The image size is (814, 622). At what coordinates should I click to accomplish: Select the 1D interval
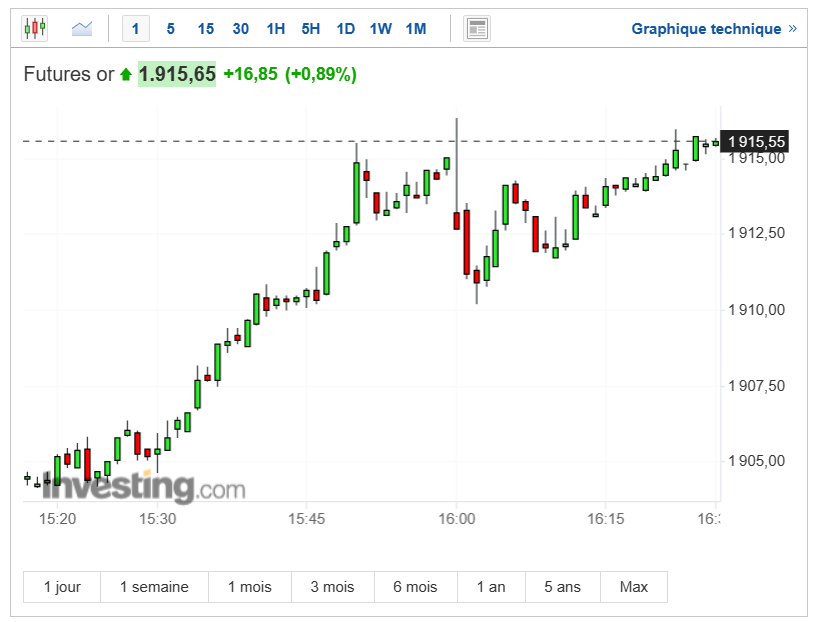346,29
